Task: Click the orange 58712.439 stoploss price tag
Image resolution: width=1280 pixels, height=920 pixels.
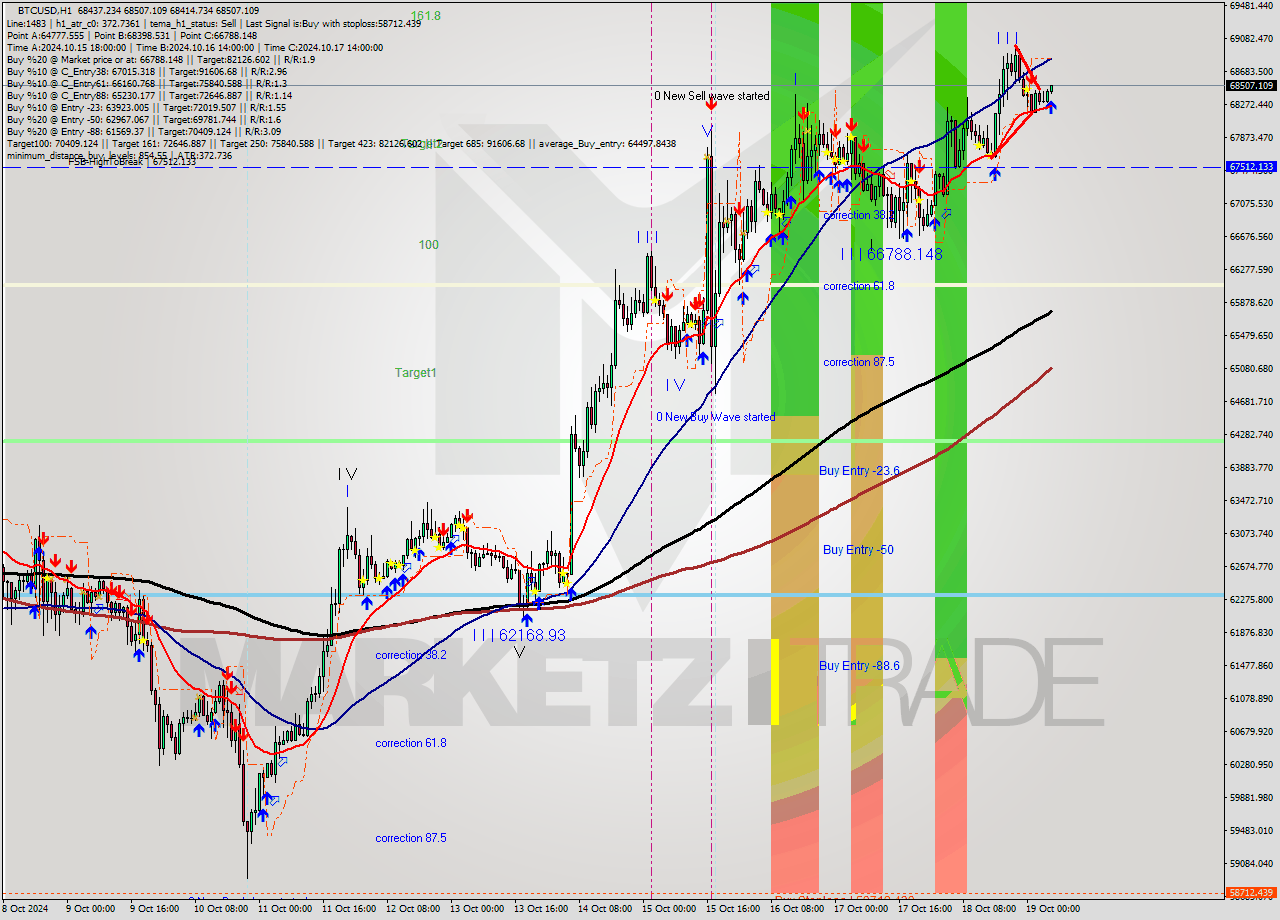Action: coord(1250,892)
